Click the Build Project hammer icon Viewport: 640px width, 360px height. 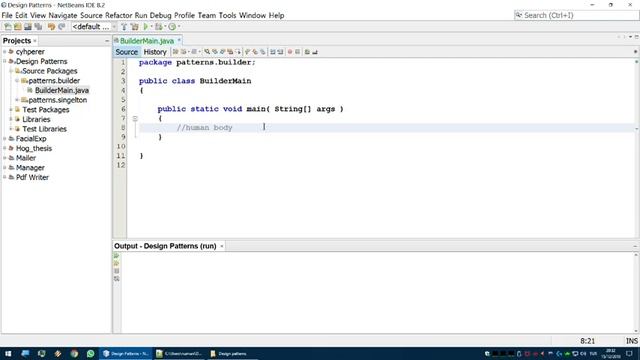(x=124, y=27)
